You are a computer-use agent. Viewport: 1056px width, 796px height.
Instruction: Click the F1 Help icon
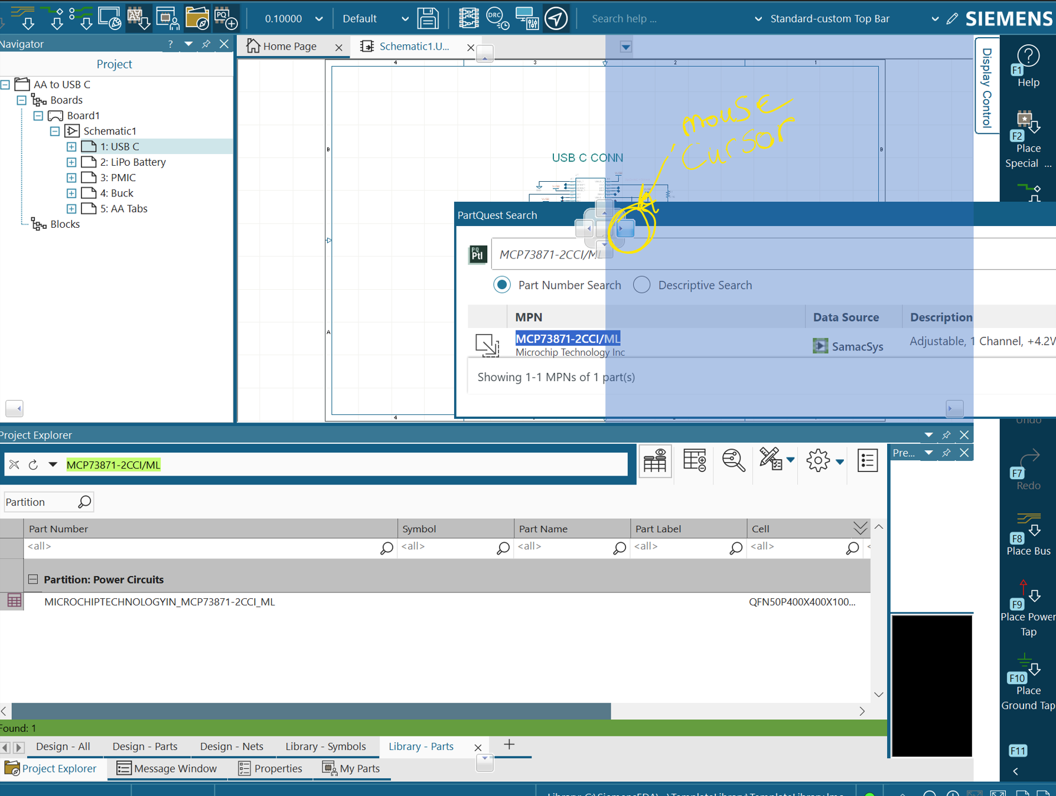(x=1028, y=59)
